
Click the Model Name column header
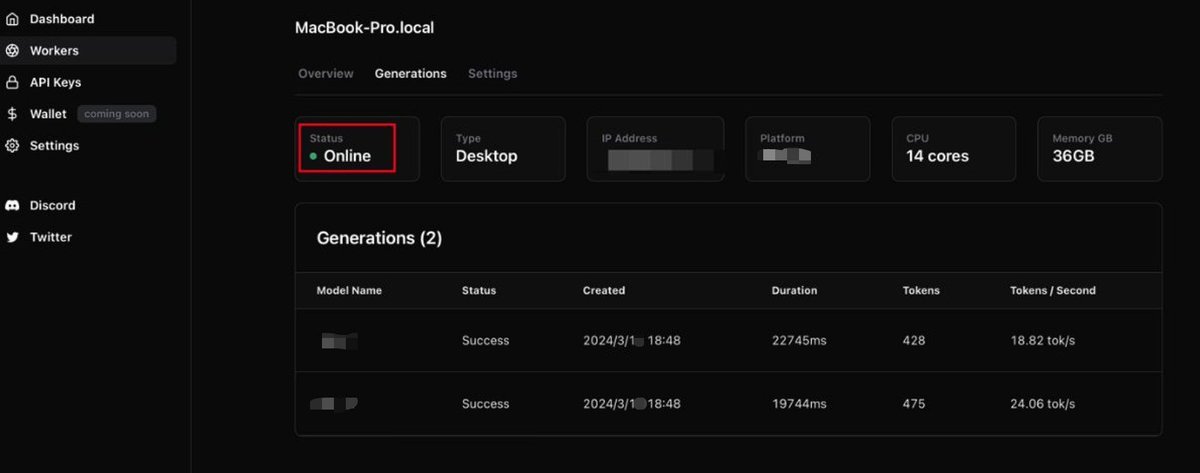coord(349,291)
